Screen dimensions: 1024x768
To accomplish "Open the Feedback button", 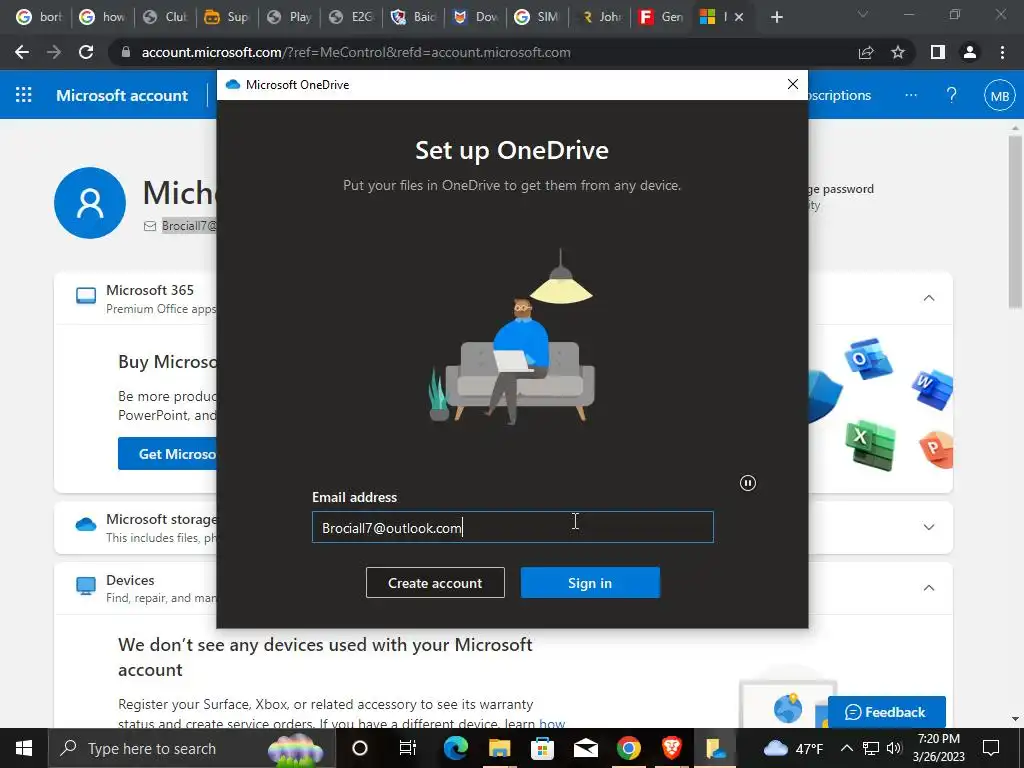I will 886,712.
